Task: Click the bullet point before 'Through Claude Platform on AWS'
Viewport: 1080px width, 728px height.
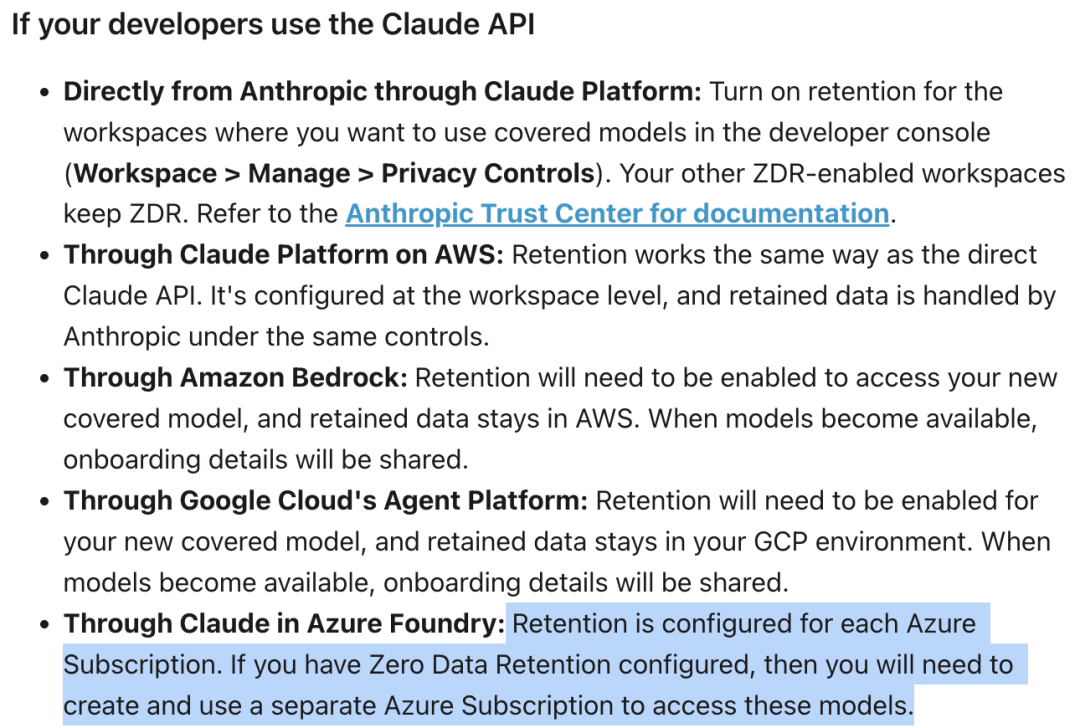Action: click(45, 256)
